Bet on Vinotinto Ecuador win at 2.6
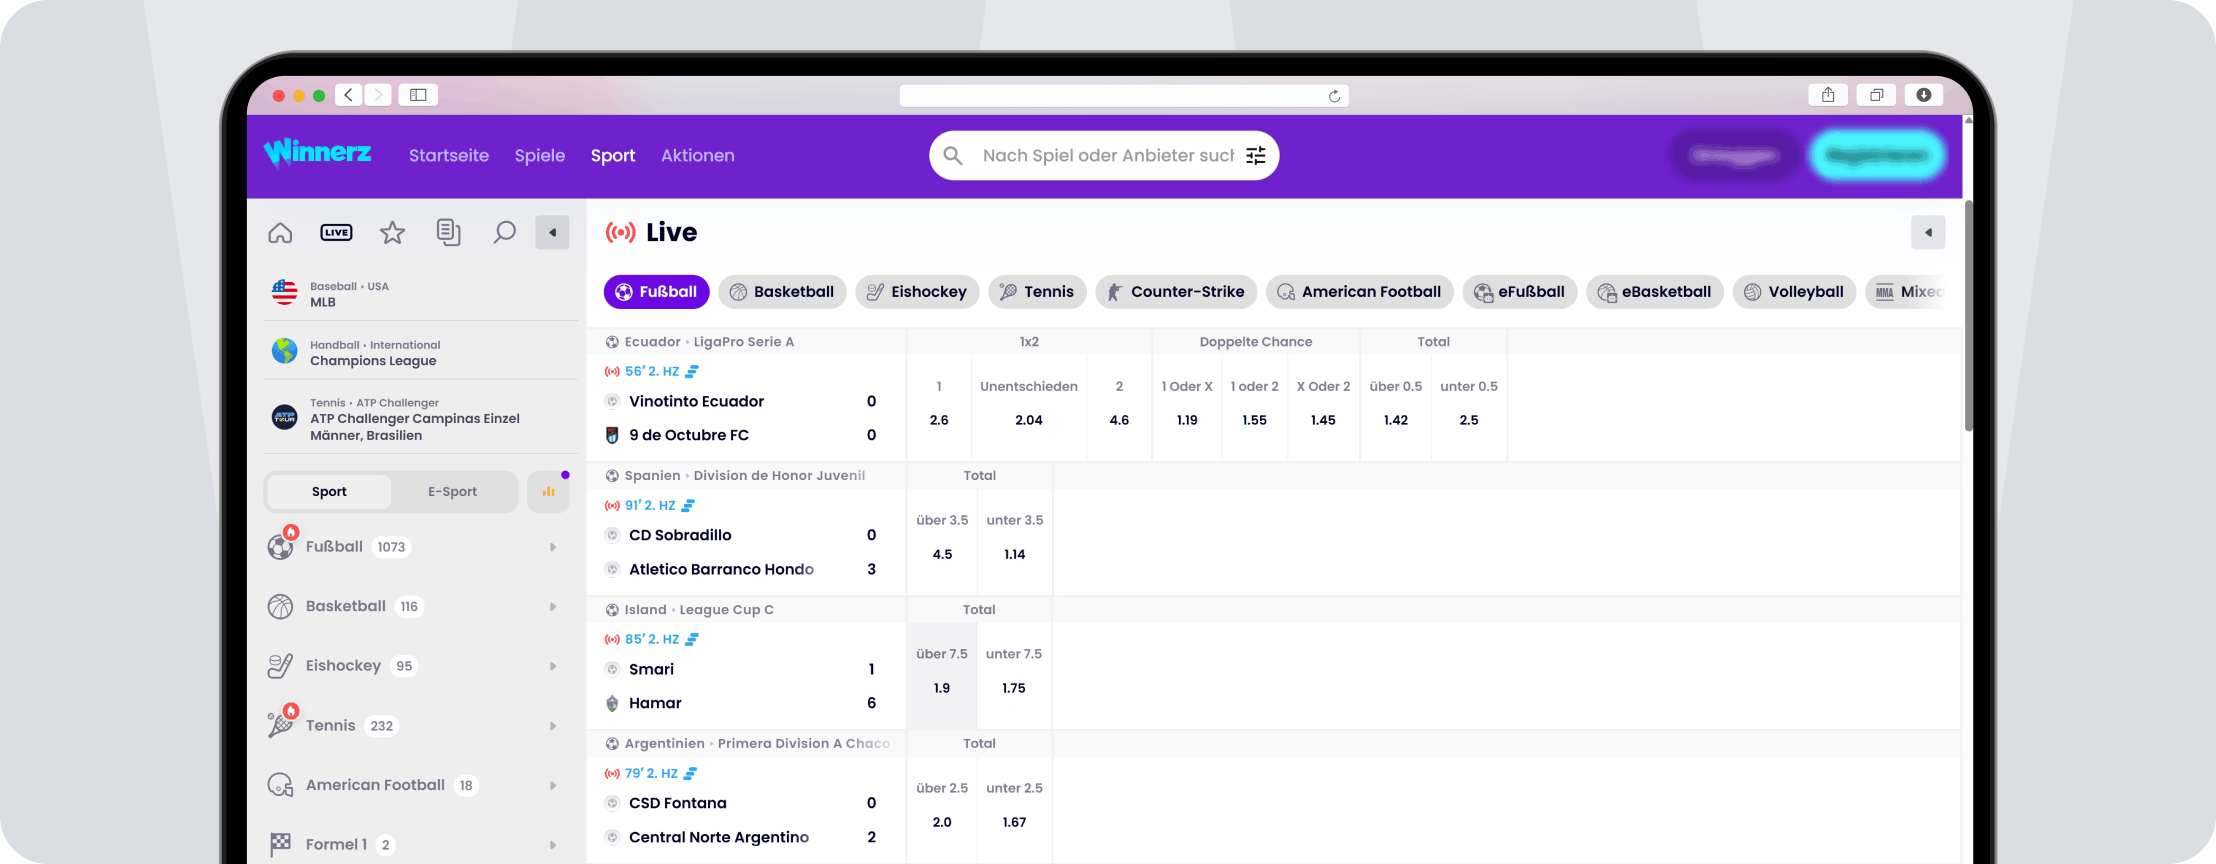Screen dimensions: 2216x864 939,408
